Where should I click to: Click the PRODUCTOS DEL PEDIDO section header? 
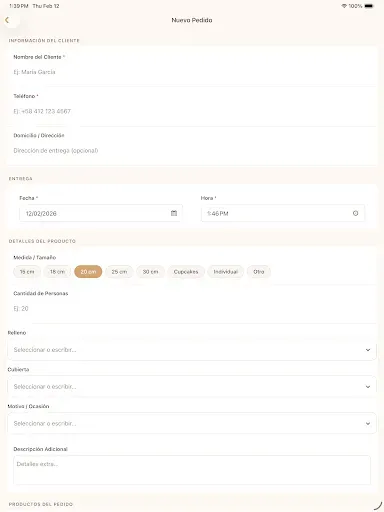[41, 504]
